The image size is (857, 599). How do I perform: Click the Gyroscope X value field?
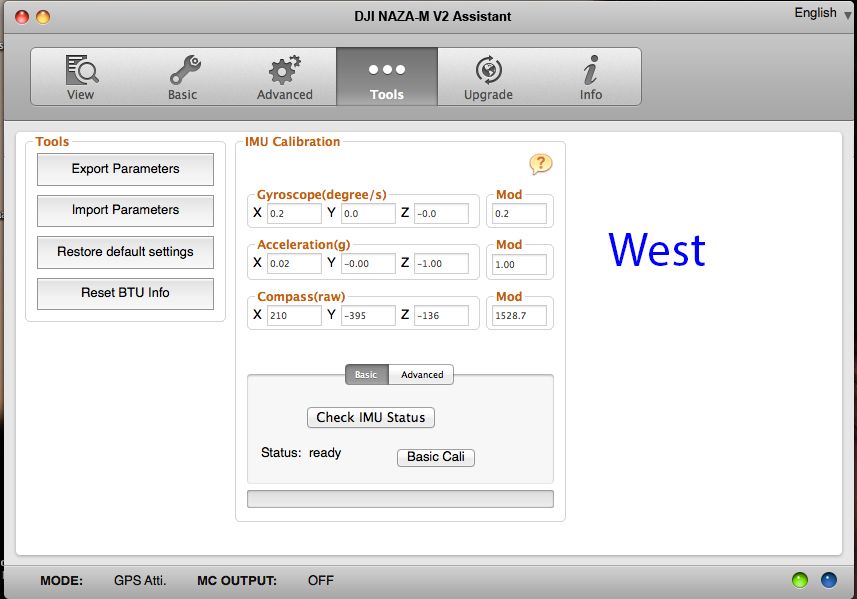pos(294,214)
